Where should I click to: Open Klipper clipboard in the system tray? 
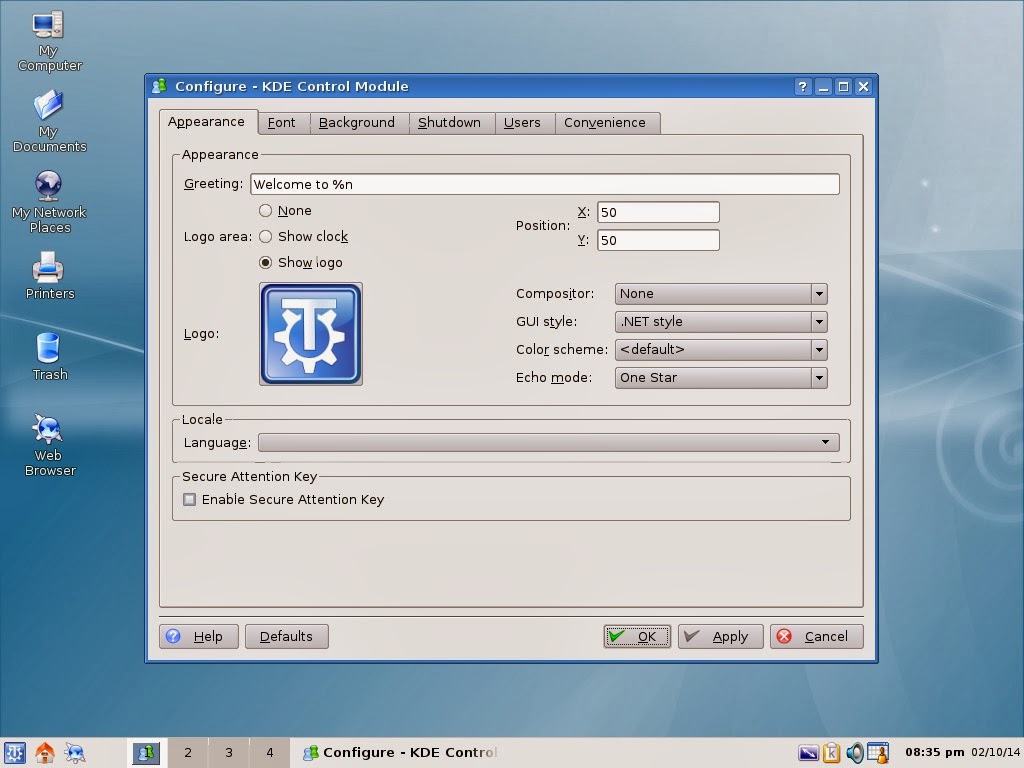(x=831, y=752)
